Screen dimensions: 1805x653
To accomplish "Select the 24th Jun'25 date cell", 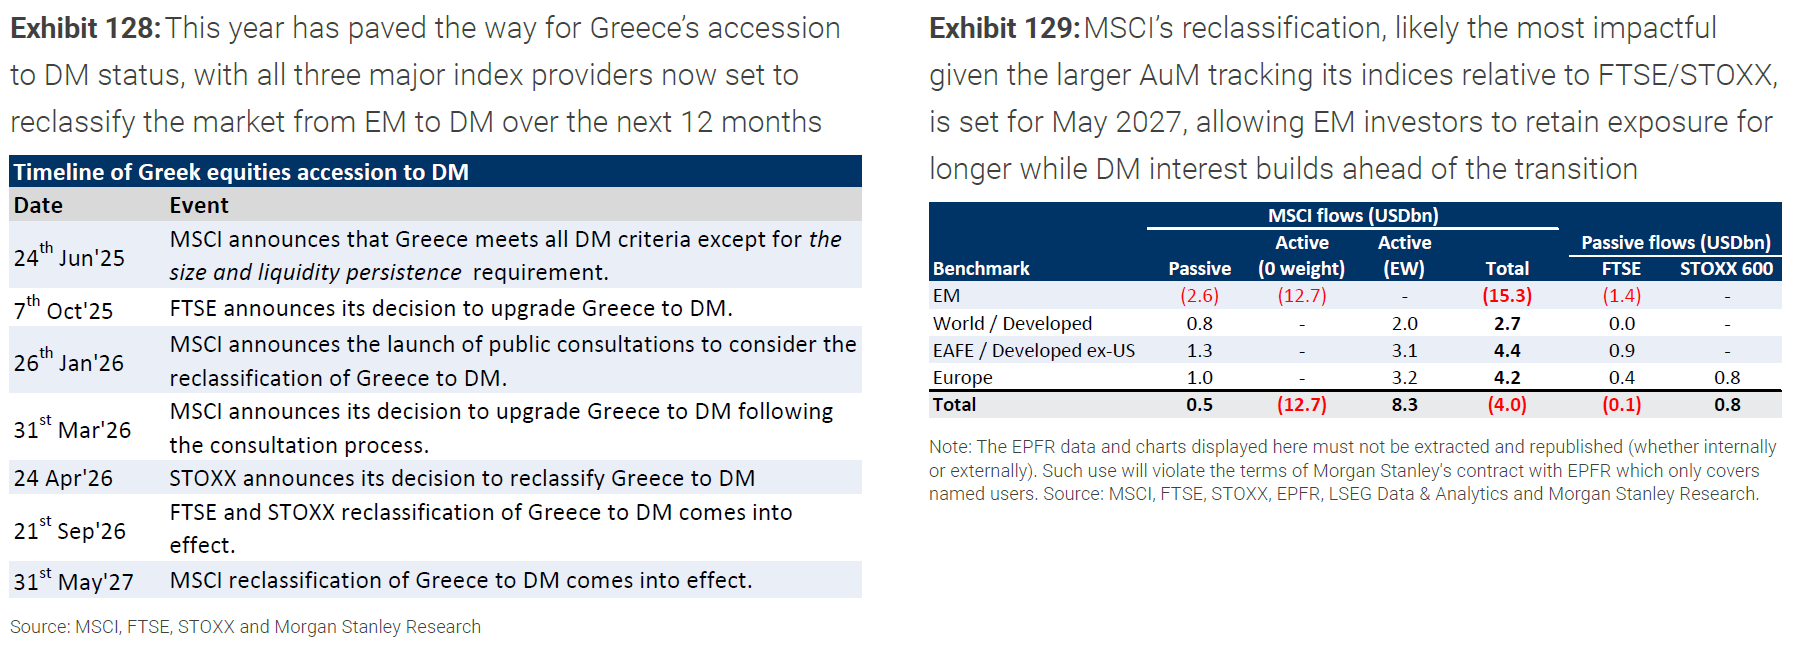I will [69, 255].
